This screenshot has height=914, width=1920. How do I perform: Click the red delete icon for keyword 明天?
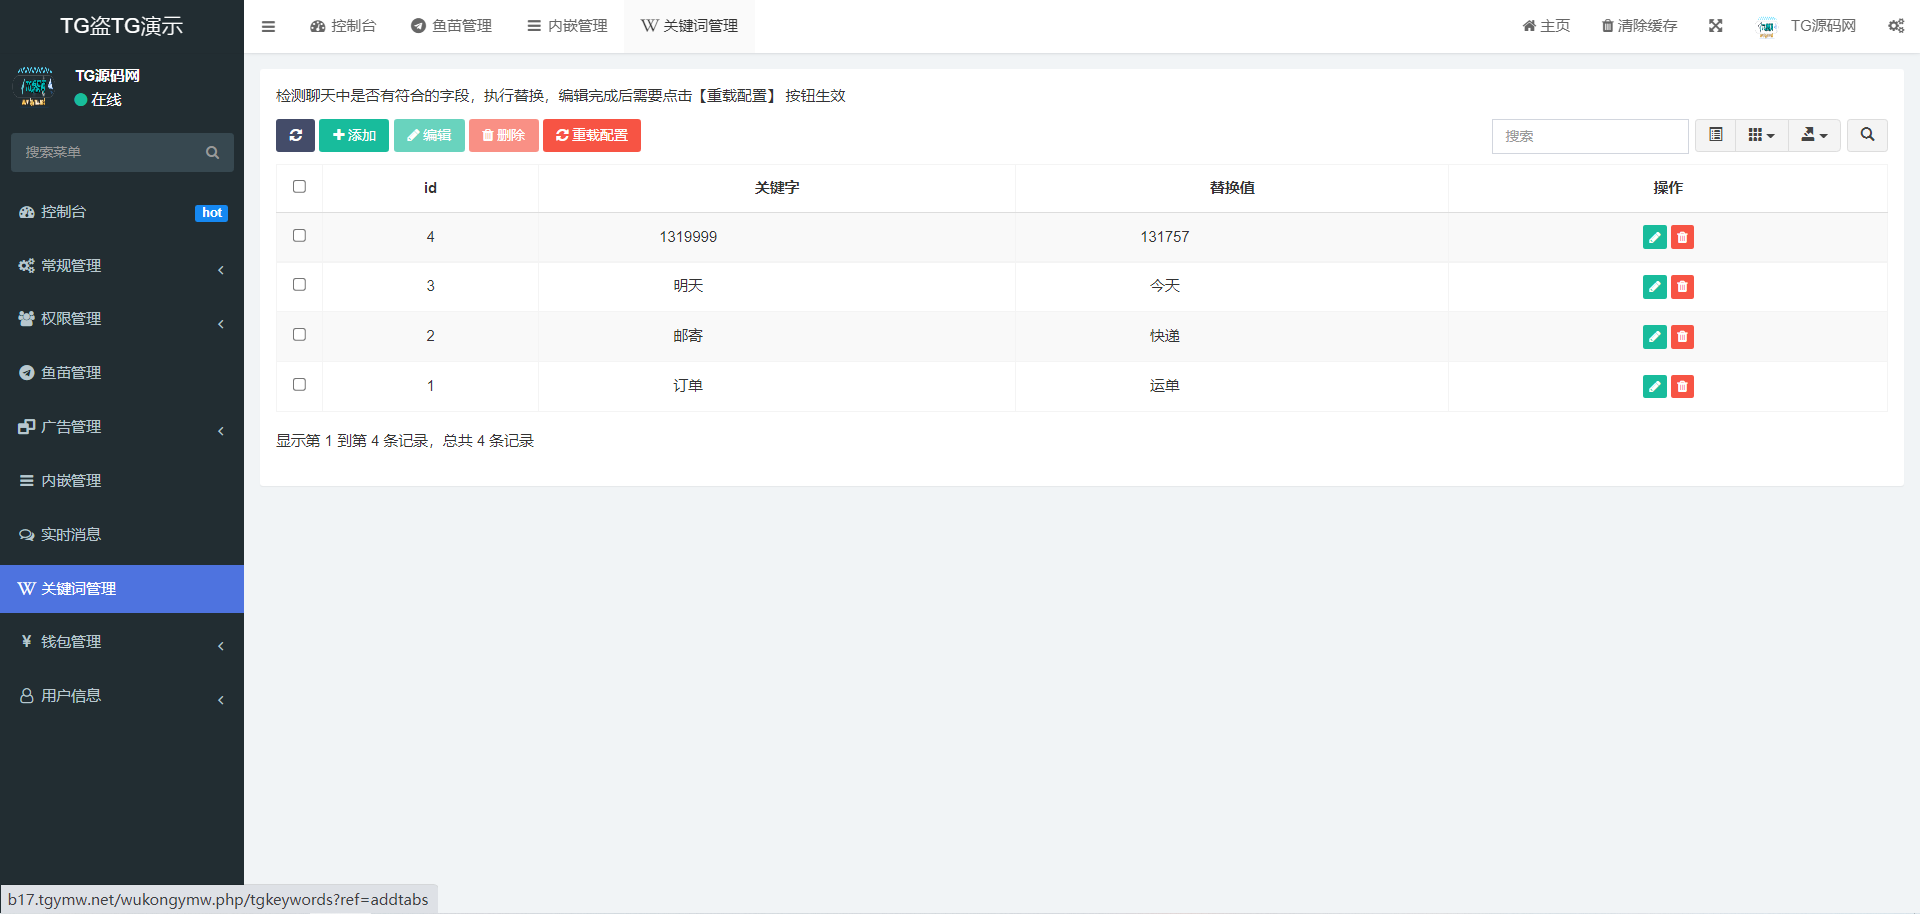[1682, 287]
